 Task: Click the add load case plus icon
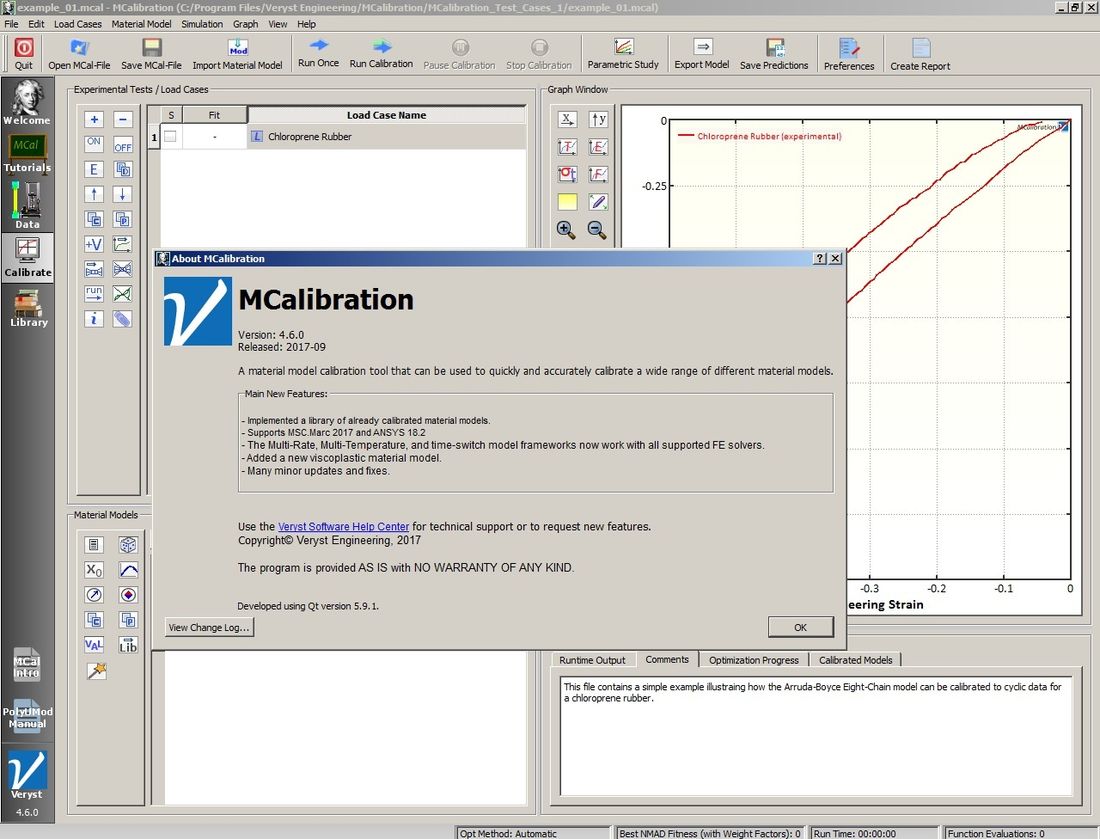point(94,119)
